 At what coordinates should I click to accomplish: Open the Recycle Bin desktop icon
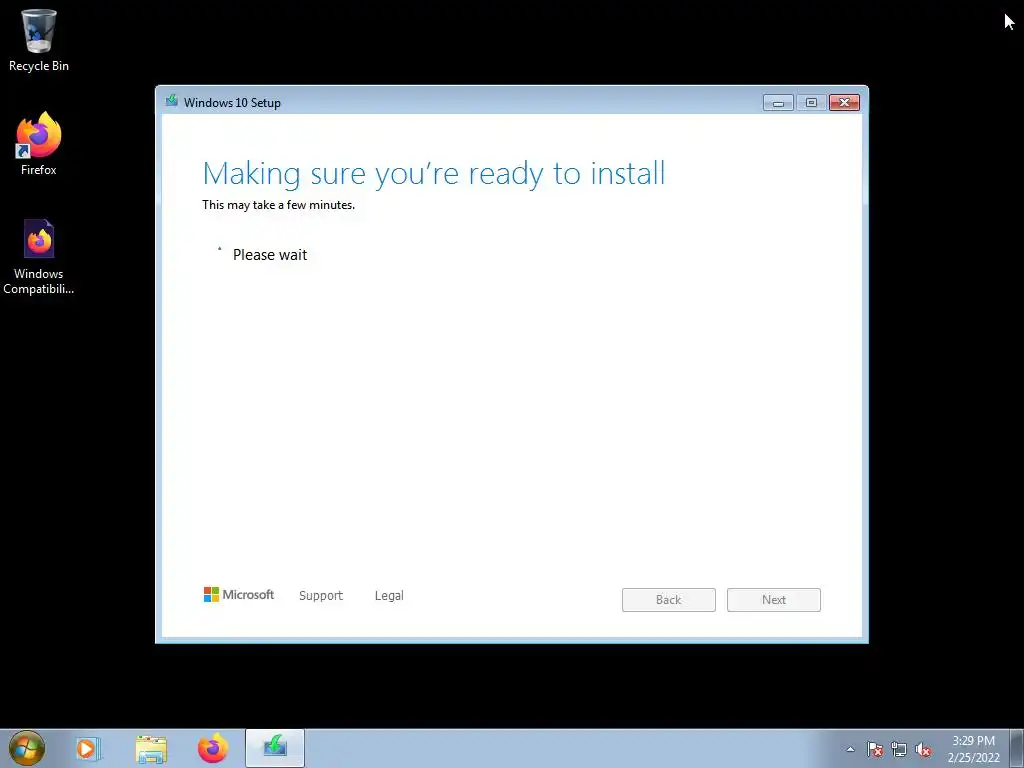pos(39,40)
